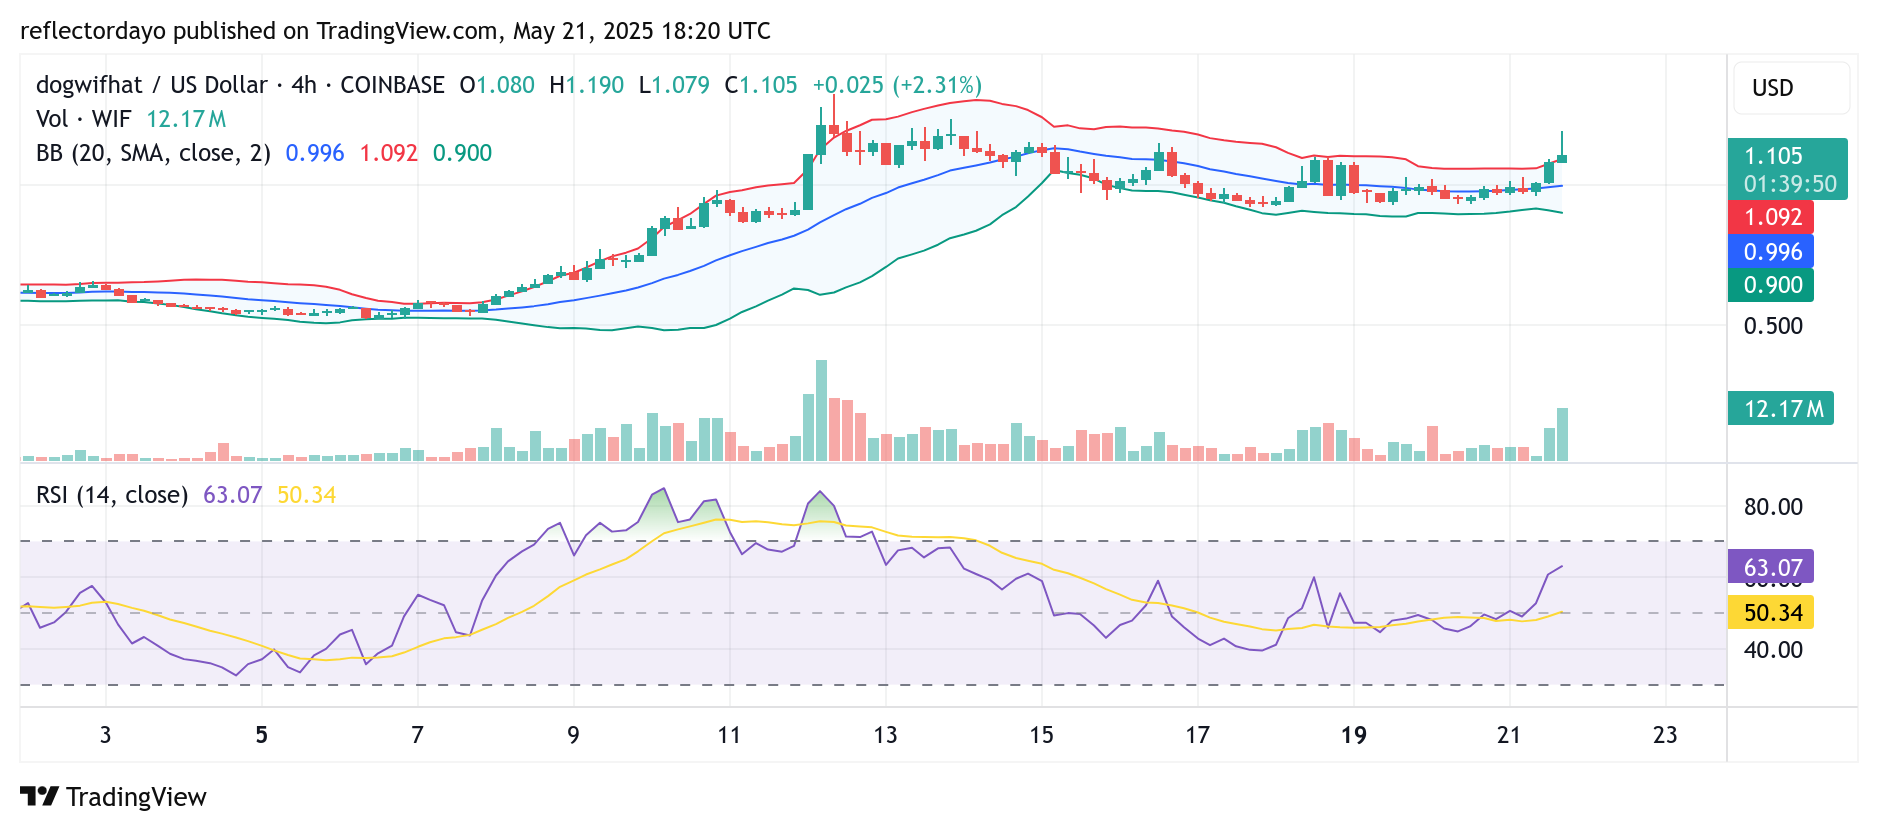The height and width of the screenshot is (832, 1878).
Task: Click date label 11 on time axis
Action: [x=730, y=735]
